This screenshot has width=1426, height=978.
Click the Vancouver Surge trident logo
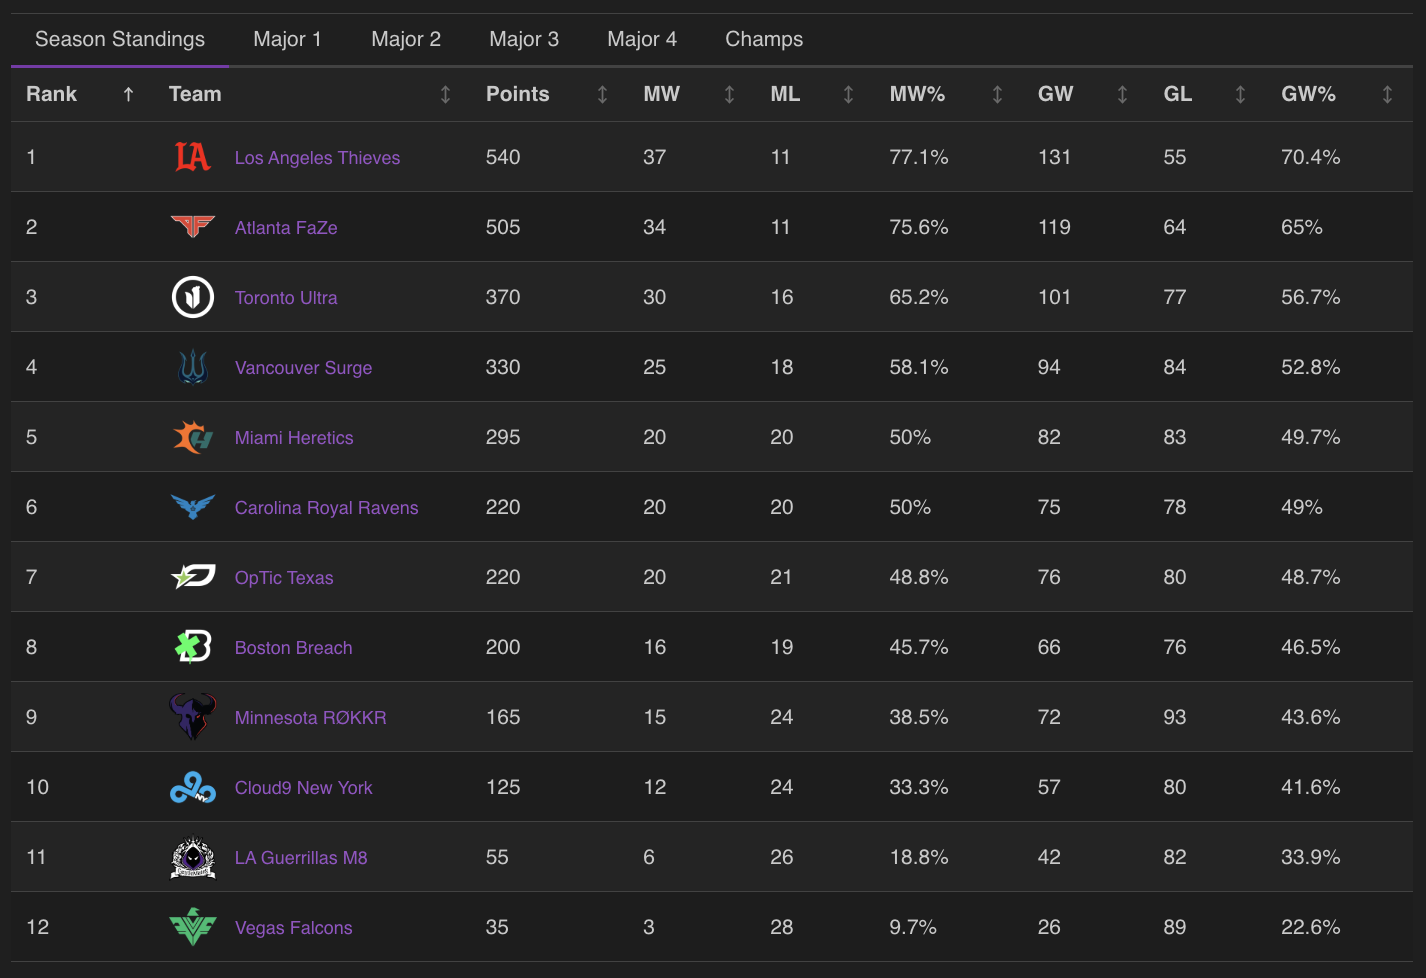pos(192,367)
